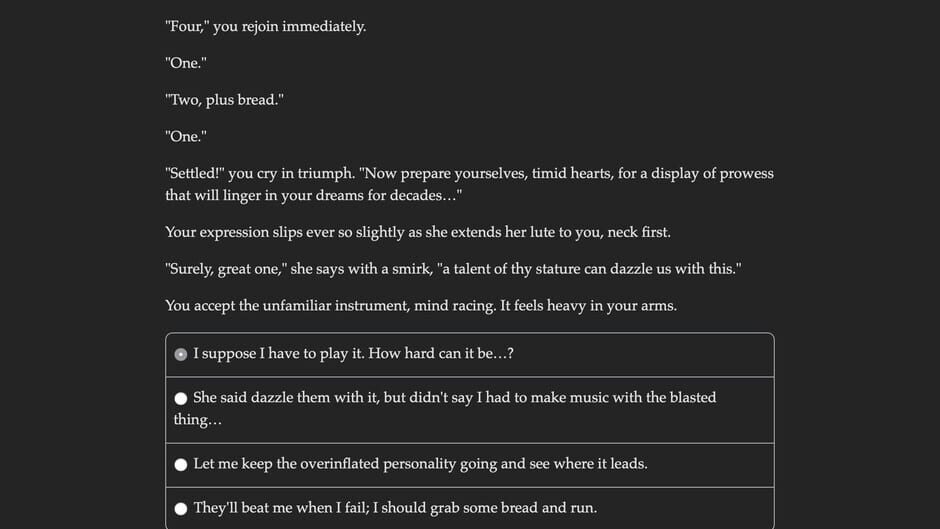Click the second '"One."' line below 'Two, plus bread'

coord(185,137)
